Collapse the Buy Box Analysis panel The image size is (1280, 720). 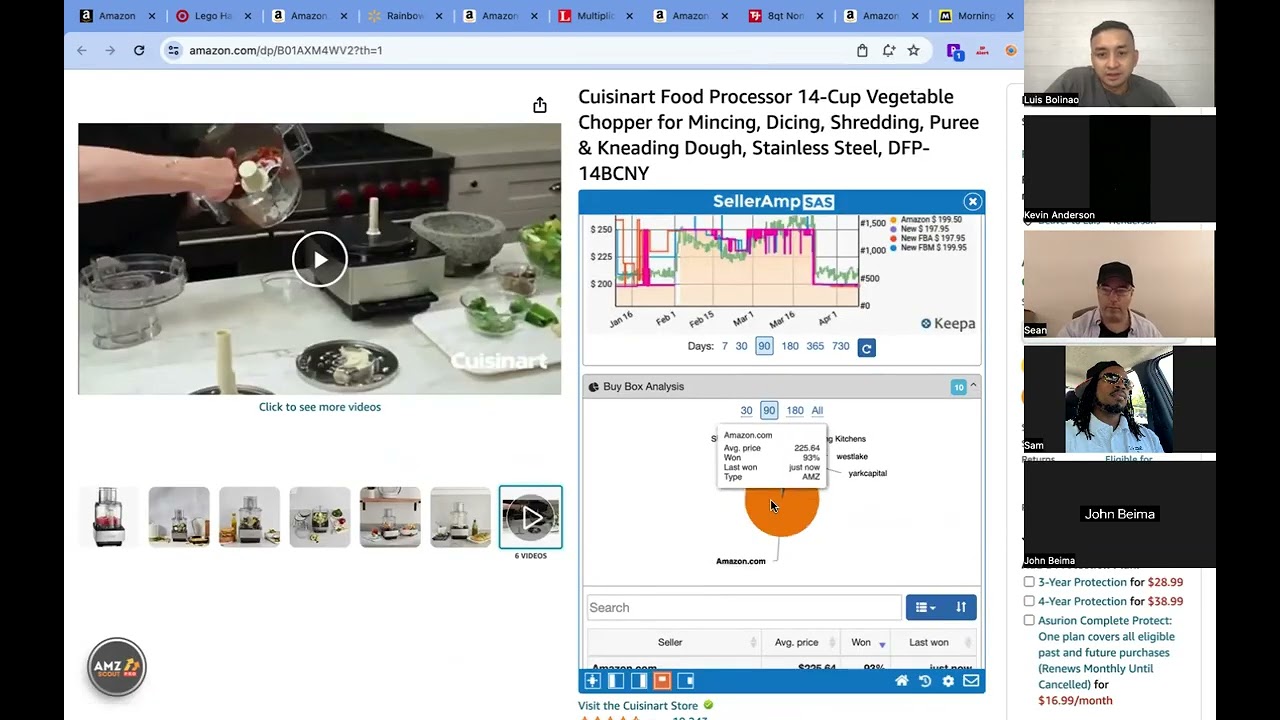coord(973,386)
